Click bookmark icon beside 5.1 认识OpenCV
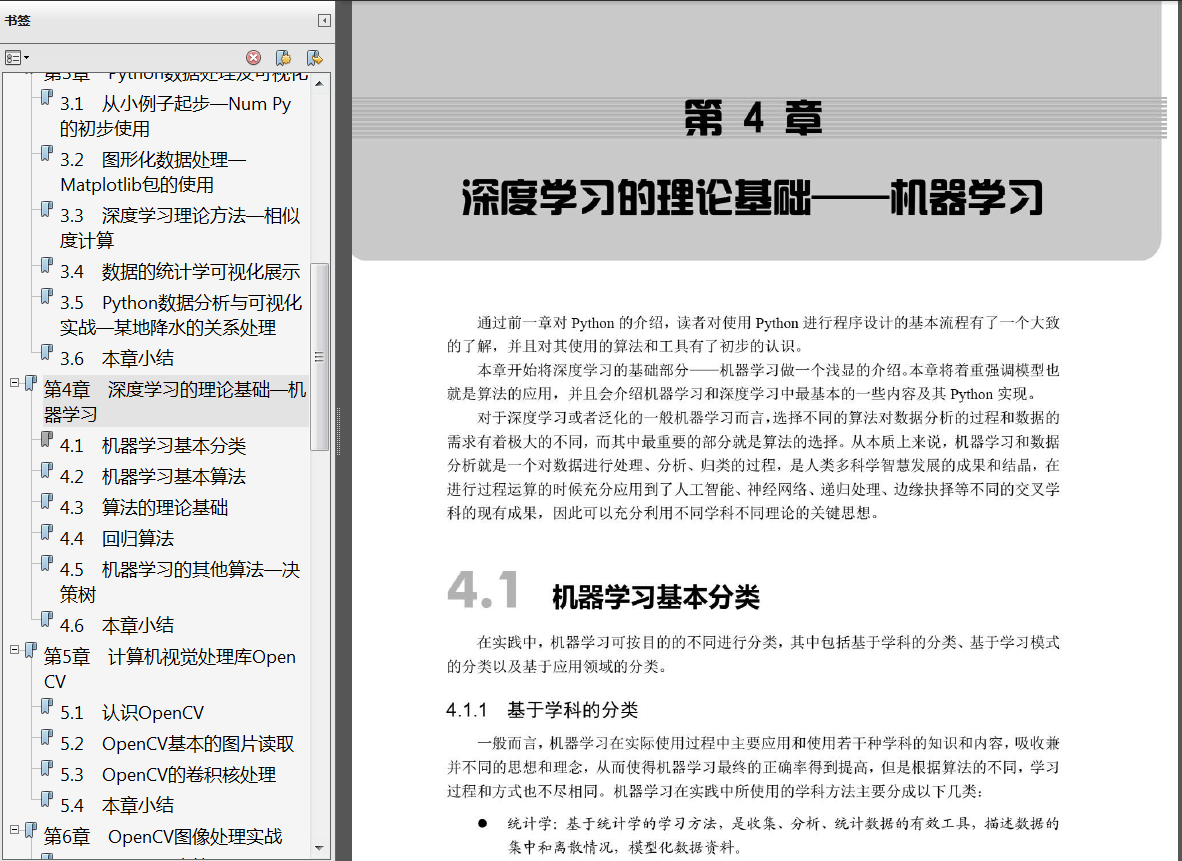 point(47,706)
